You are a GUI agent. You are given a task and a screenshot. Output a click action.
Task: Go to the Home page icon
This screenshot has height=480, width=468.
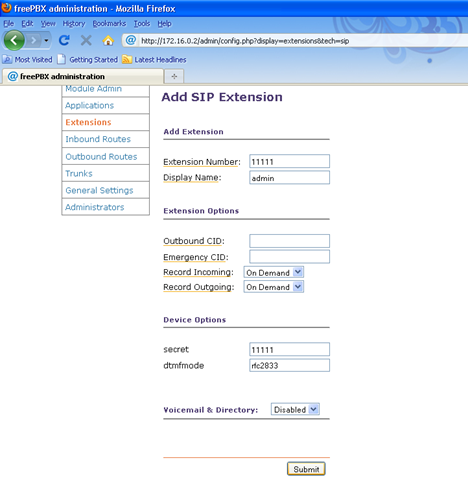pyautogui.click(x=108, y=41)
